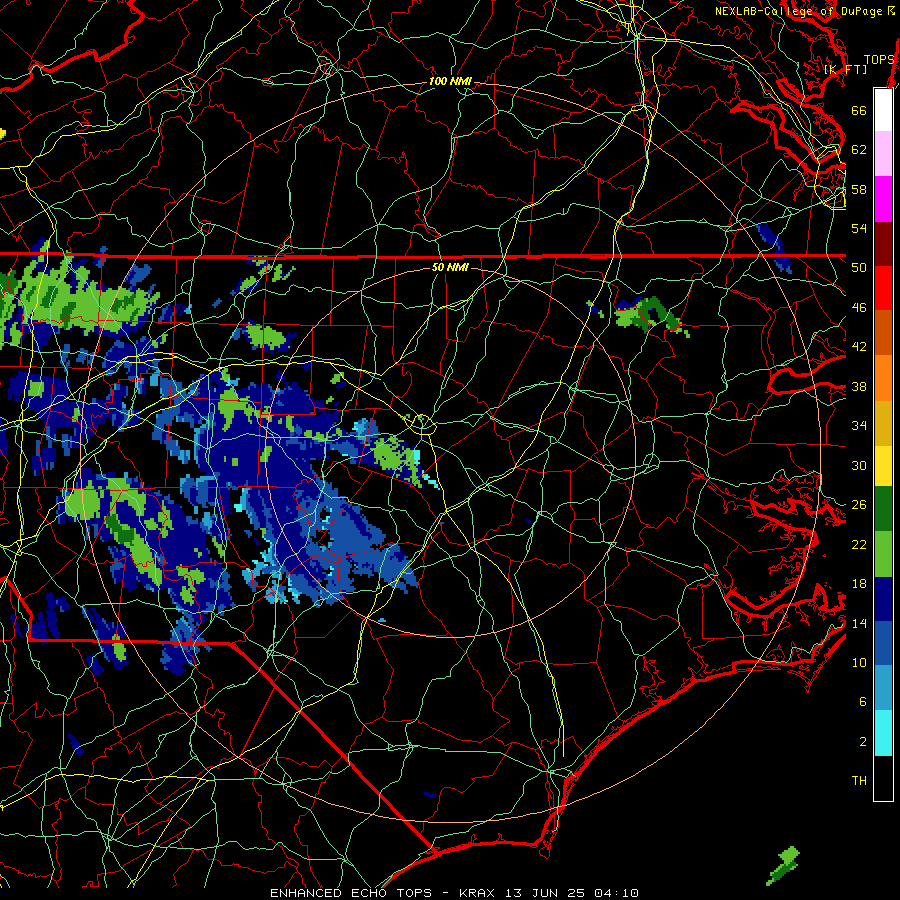This screenshot has height=900, width=900.
Task: Click the '13 JUN 25' date text
Action: (x=545, y=893)
